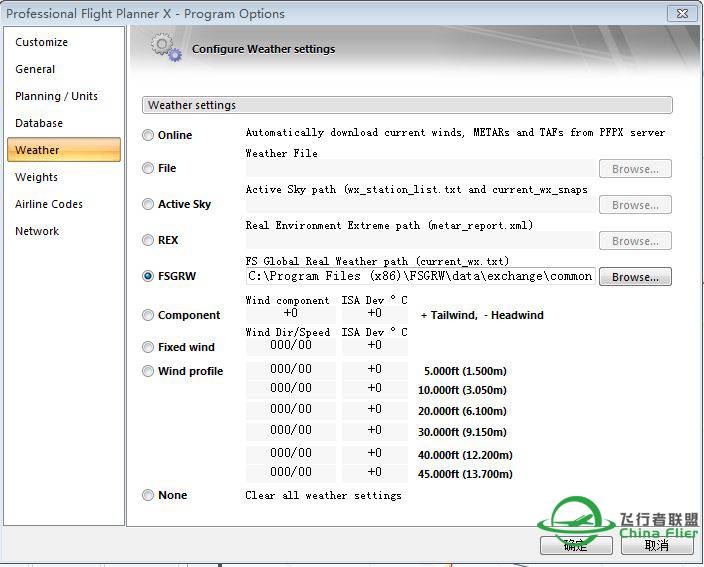
Task: Pick the None weather option
Action: [x=148, y=495]
